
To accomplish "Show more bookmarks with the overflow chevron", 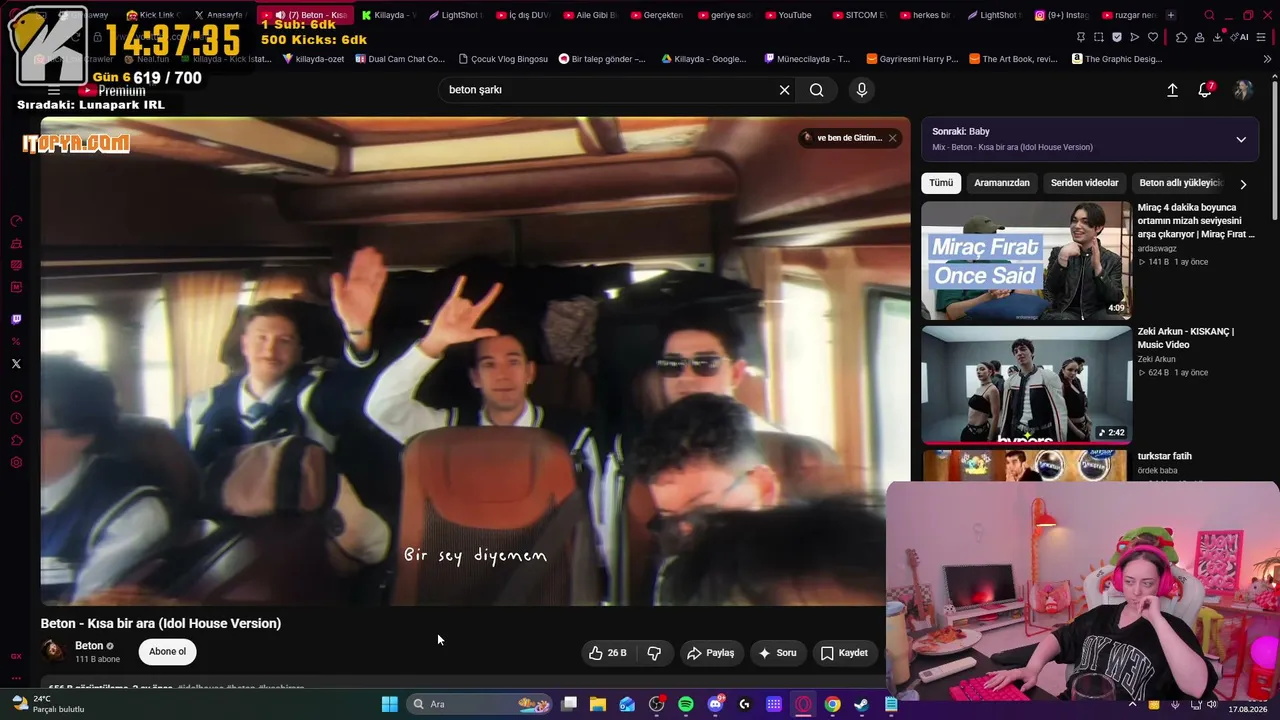I will pos(1267,59).
